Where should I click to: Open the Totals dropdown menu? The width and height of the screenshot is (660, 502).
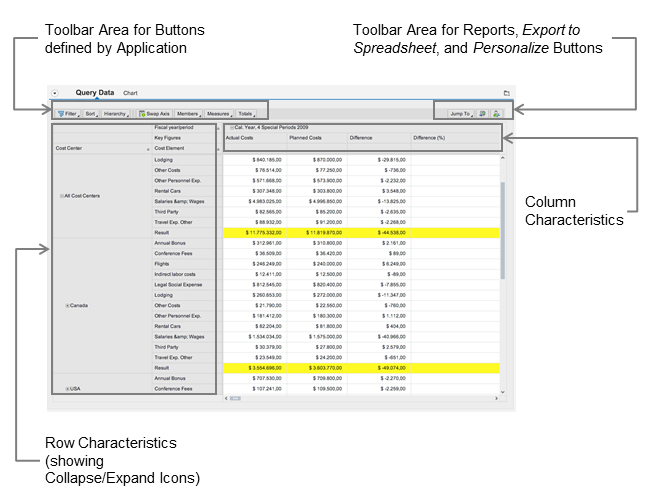pos(246,114)
